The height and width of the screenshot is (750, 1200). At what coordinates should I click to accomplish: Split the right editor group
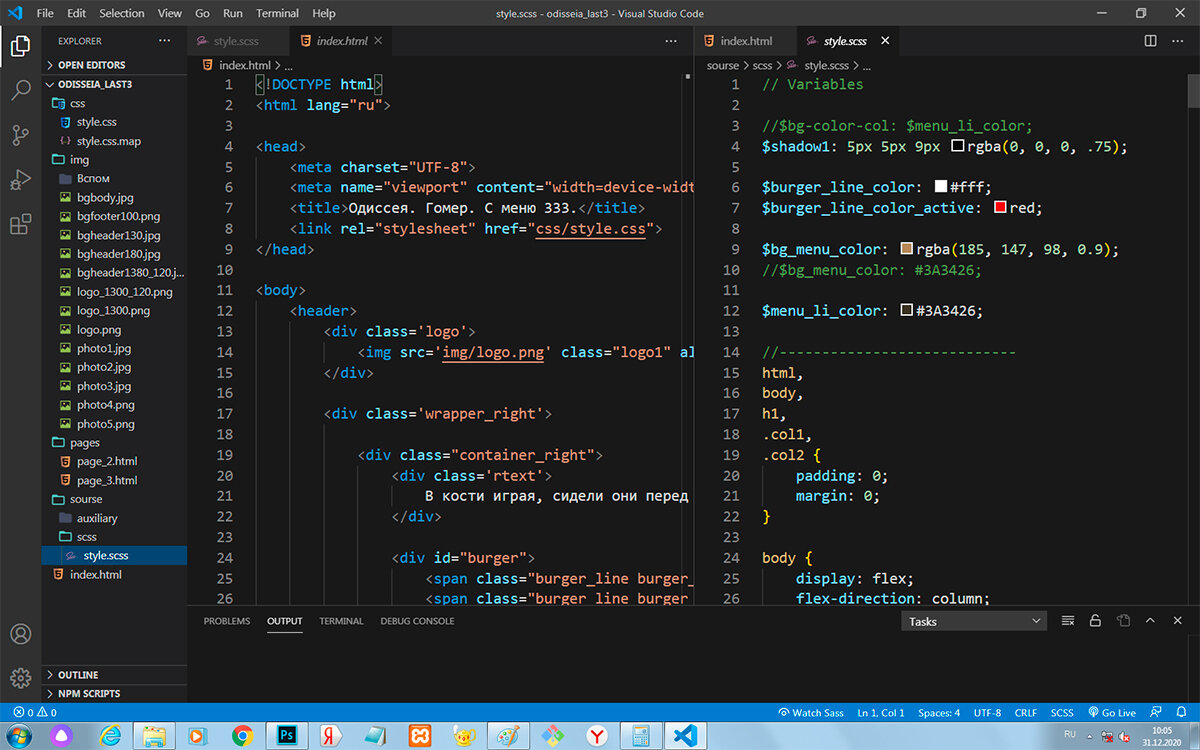(1150, 41)
